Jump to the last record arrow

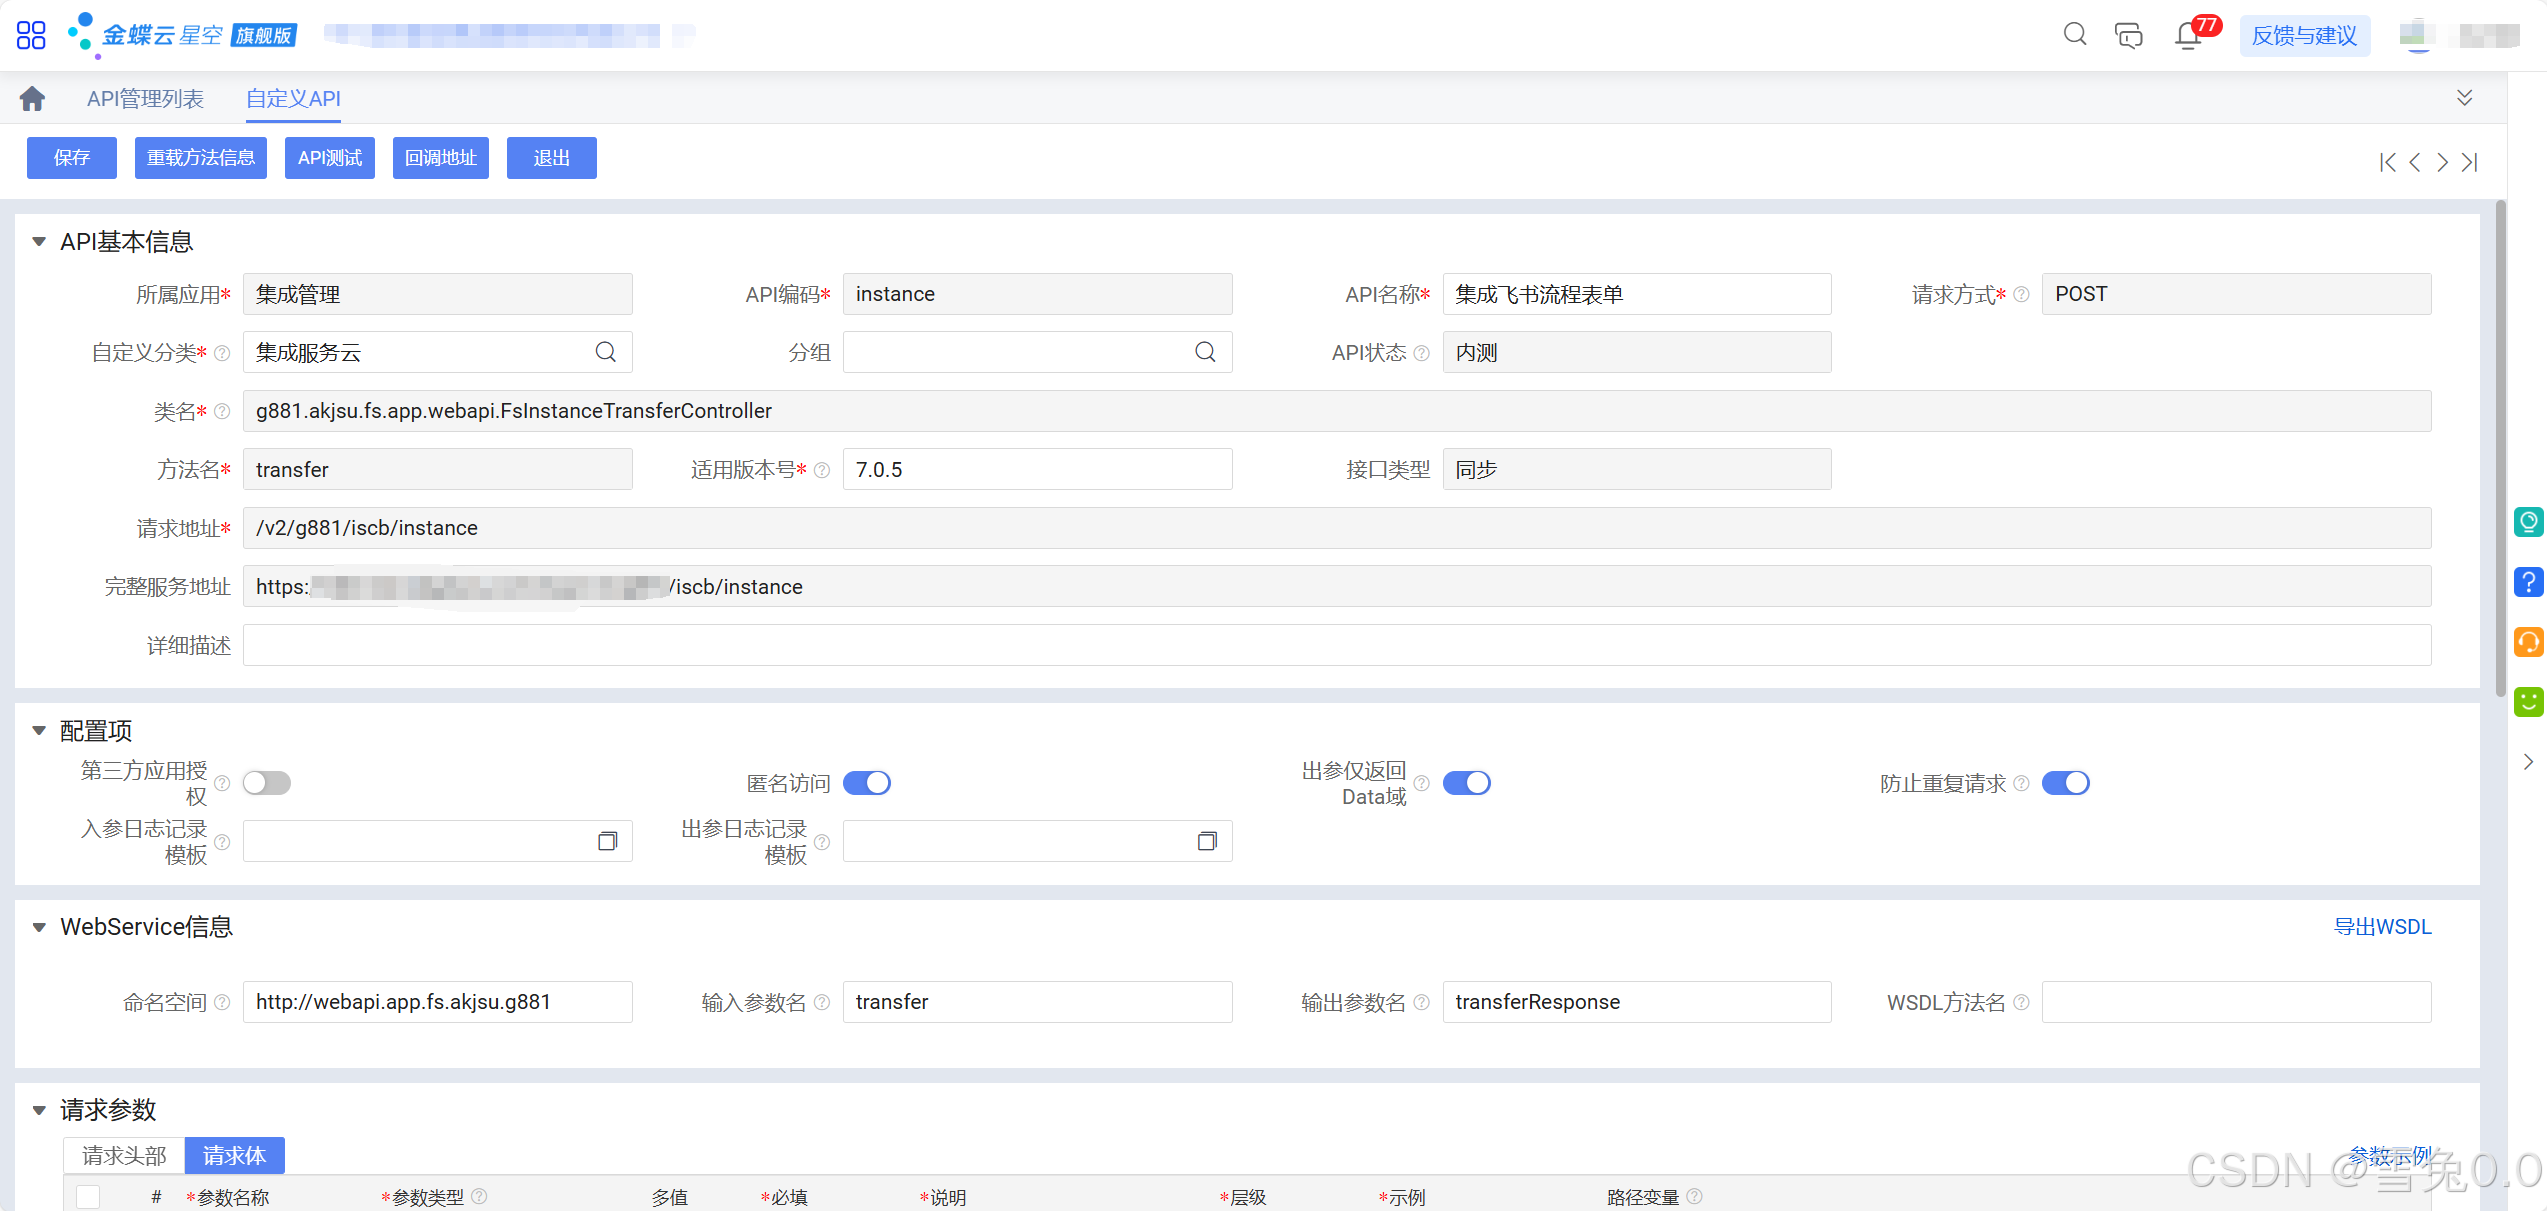click(2470, 162)
